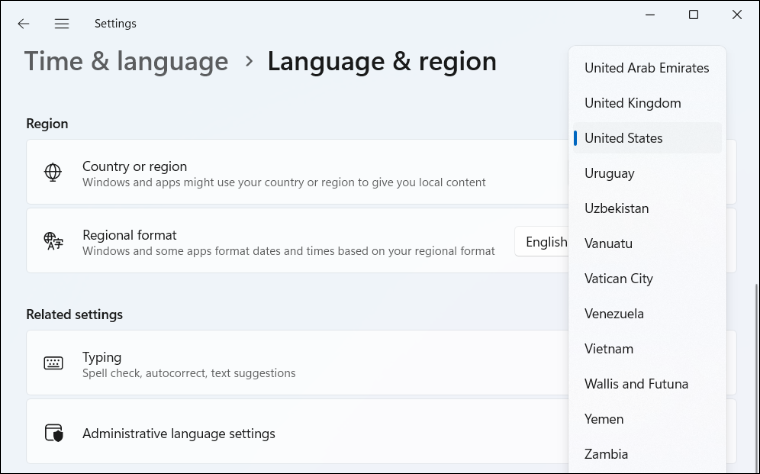This screenshot has height=474, width=760.
Task: Open the hamburger navigation menu
Action: pos(62,24)
